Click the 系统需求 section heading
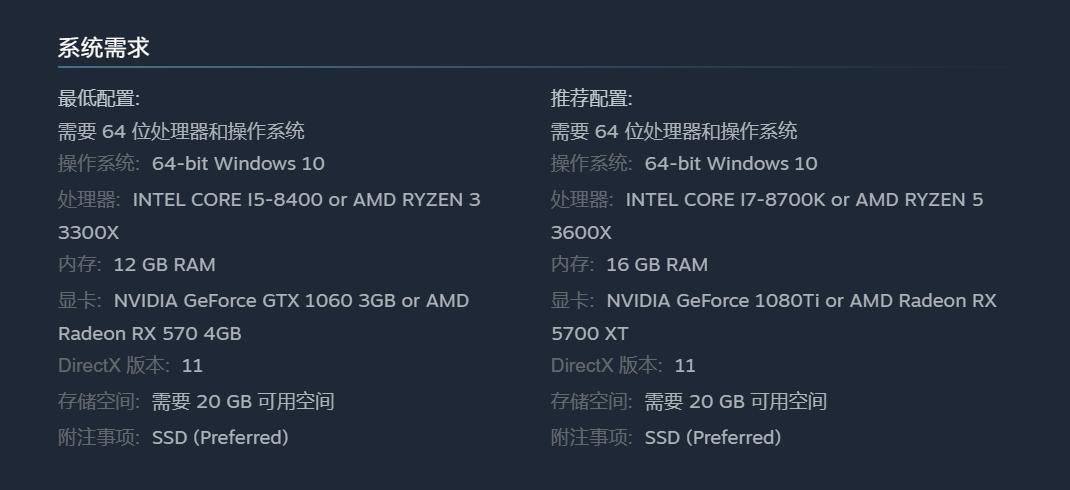 tap(104, 48)
